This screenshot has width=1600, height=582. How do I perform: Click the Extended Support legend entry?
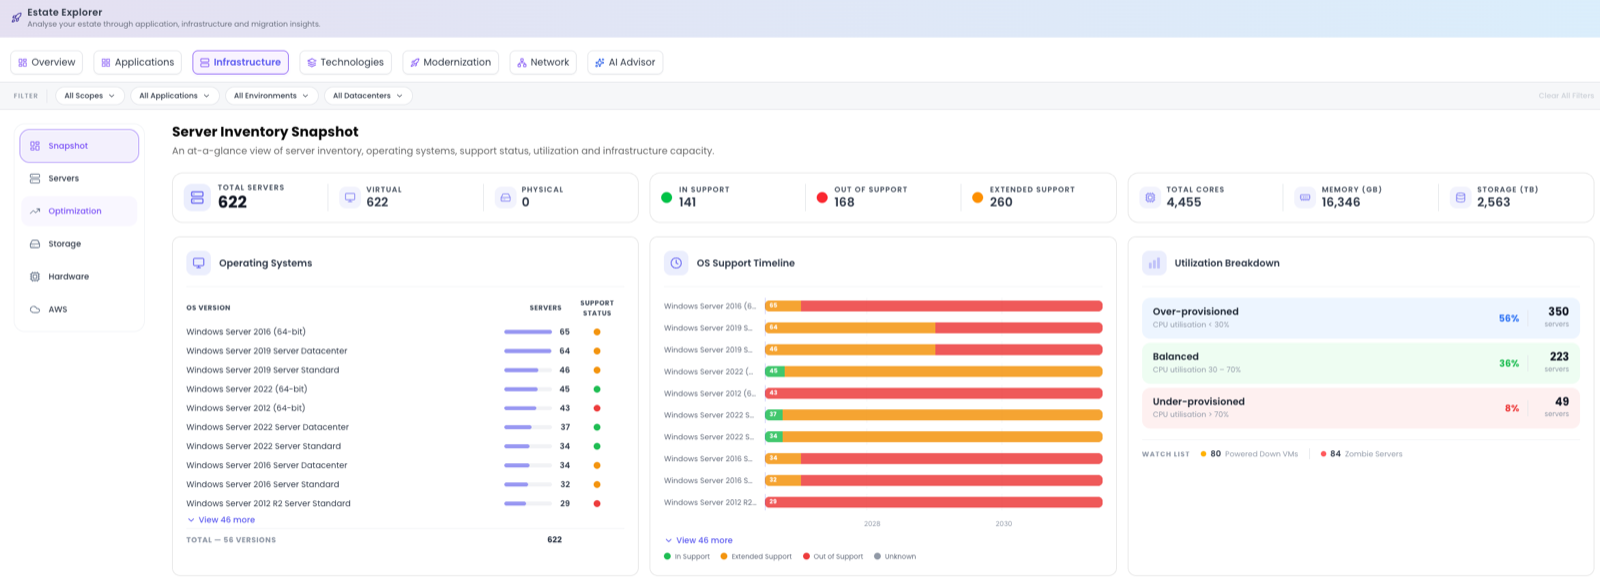click(756, 557)
